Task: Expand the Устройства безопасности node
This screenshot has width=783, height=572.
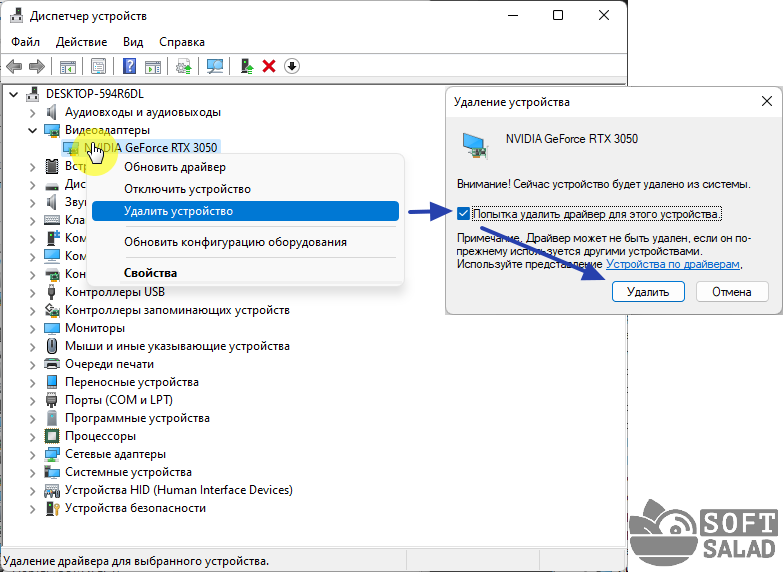Action: (x=32, y=509)
